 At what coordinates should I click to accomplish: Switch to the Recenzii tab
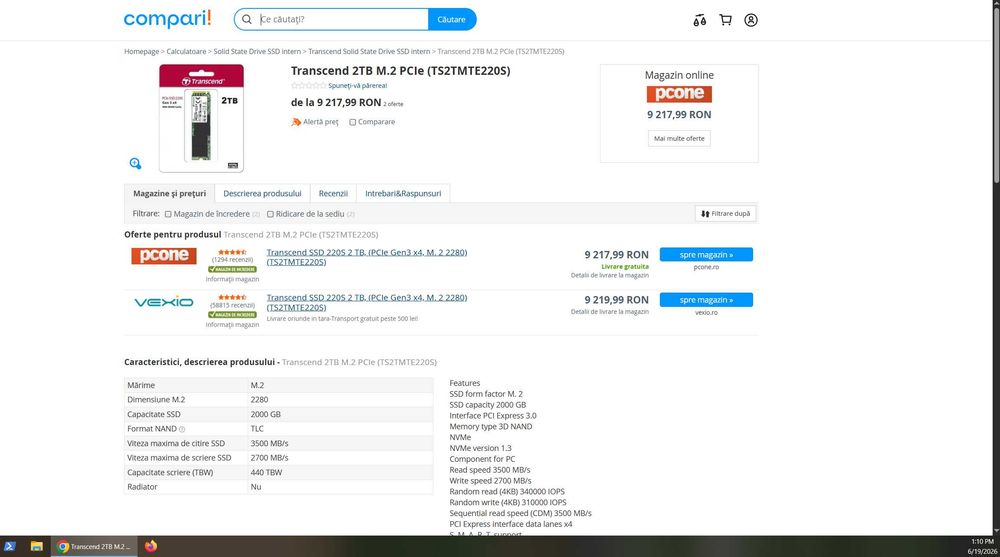pyautogui.click(x=333, y=193)
